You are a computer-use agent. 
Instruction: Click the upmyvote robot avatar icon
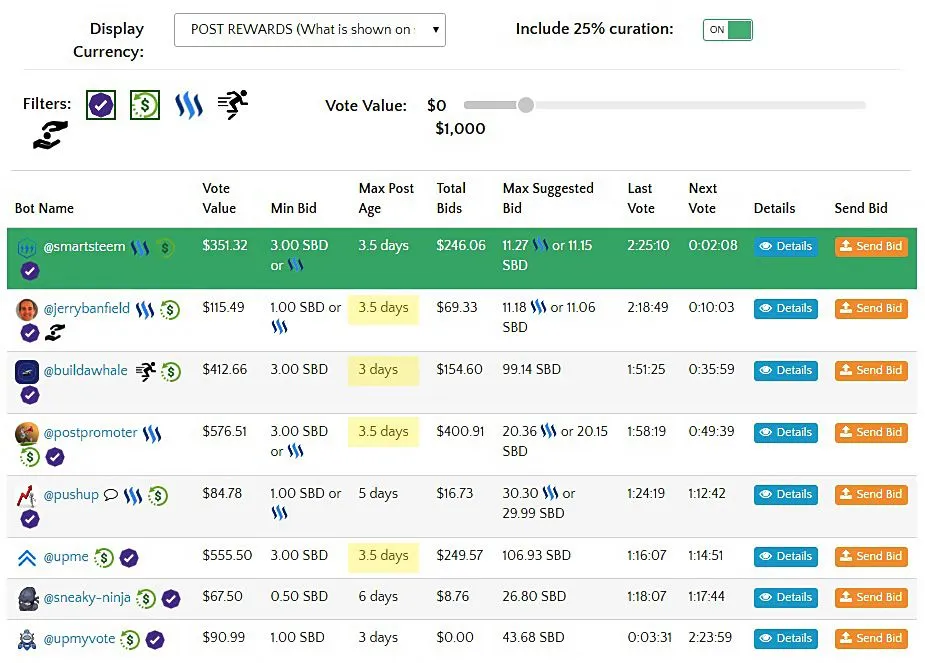[x=27, y=639]
